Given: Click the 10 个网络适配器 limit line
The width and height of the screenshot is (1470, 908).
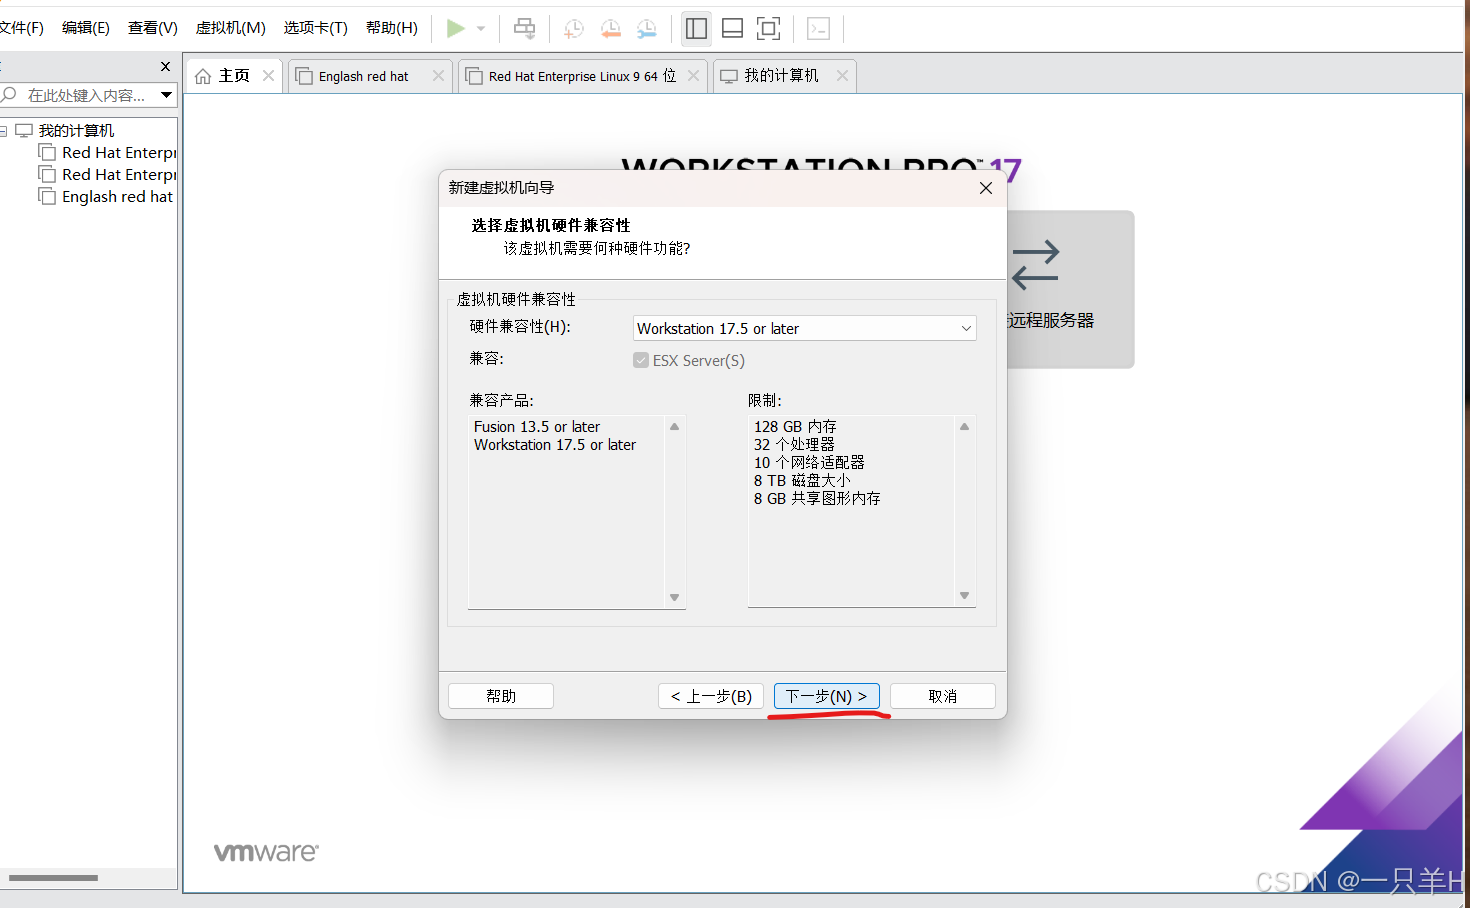Looking at the screenshot, I should point(809,463).
